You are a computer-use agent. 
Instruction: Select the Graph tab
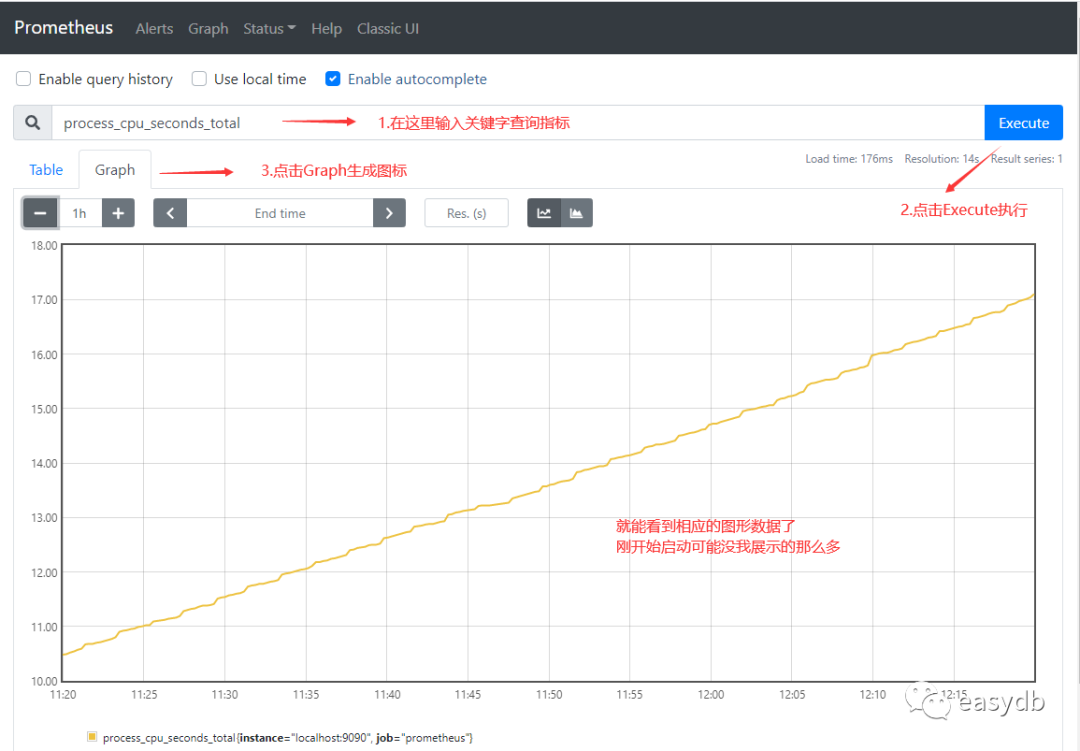point(115,170)
